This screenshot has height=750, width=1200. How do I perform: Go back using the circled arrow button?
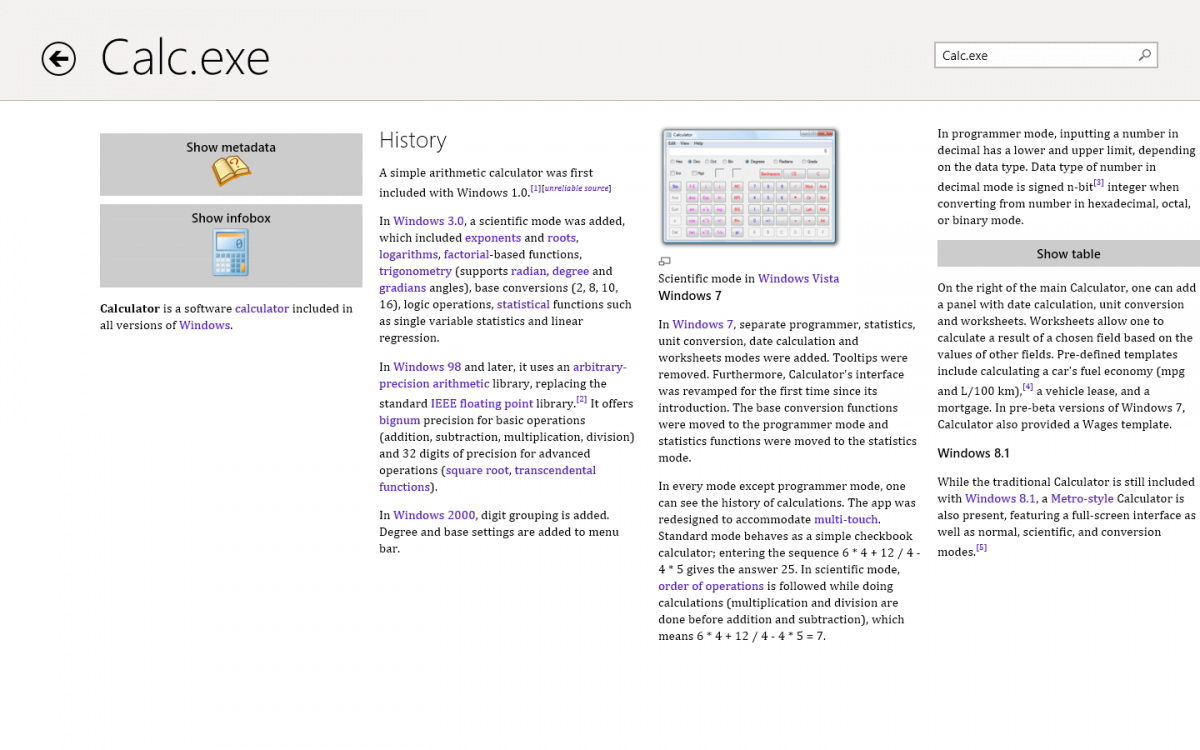click(x=58, y=59)
